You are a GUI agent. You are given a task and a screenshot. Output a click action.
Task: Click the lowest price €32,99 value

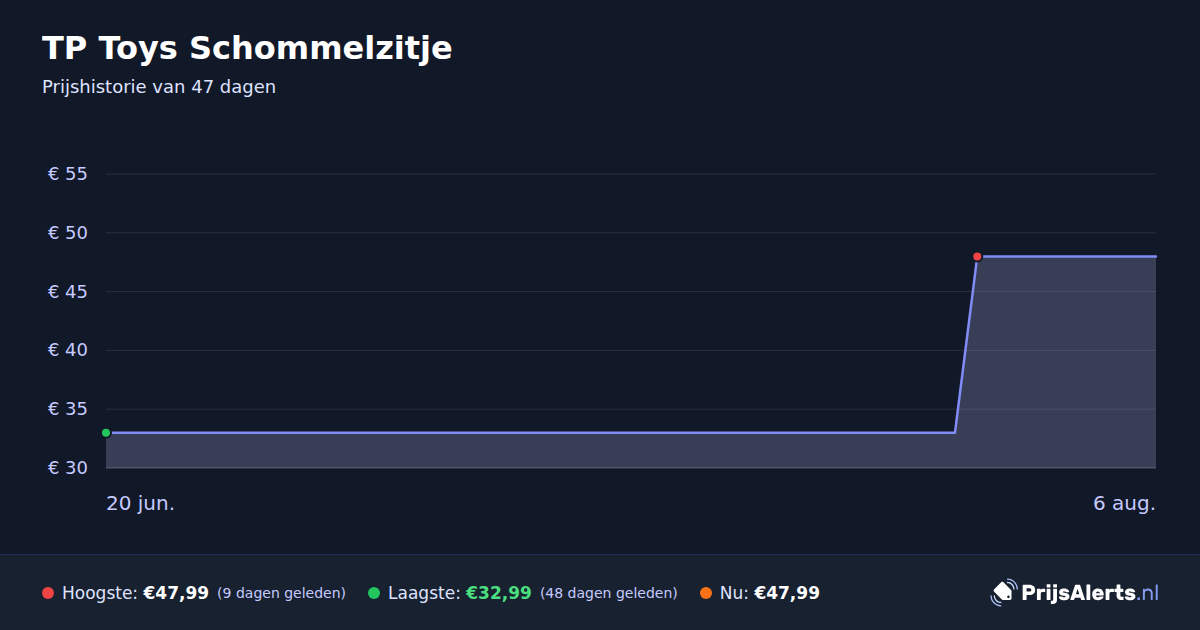click(x=499, y=593)
